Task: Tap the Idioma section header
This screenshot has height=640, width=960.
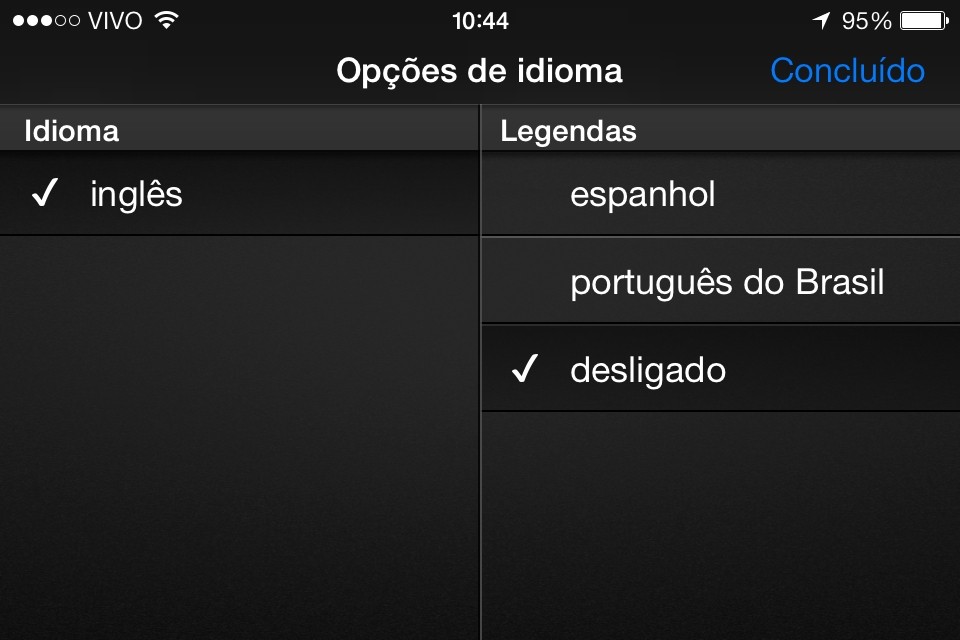Action: point(72,131)
